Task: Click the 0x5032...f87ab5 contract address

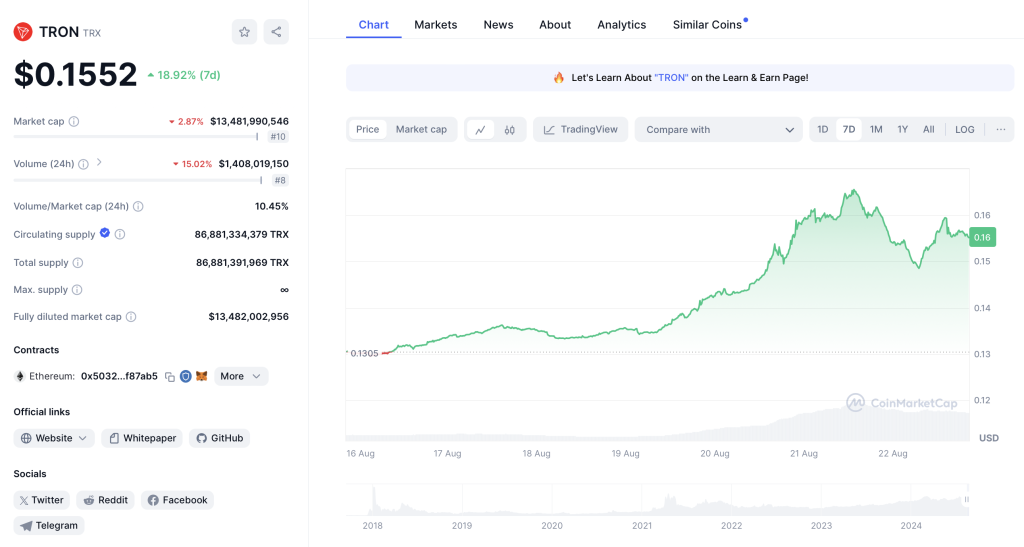Action: click(120, 377)
